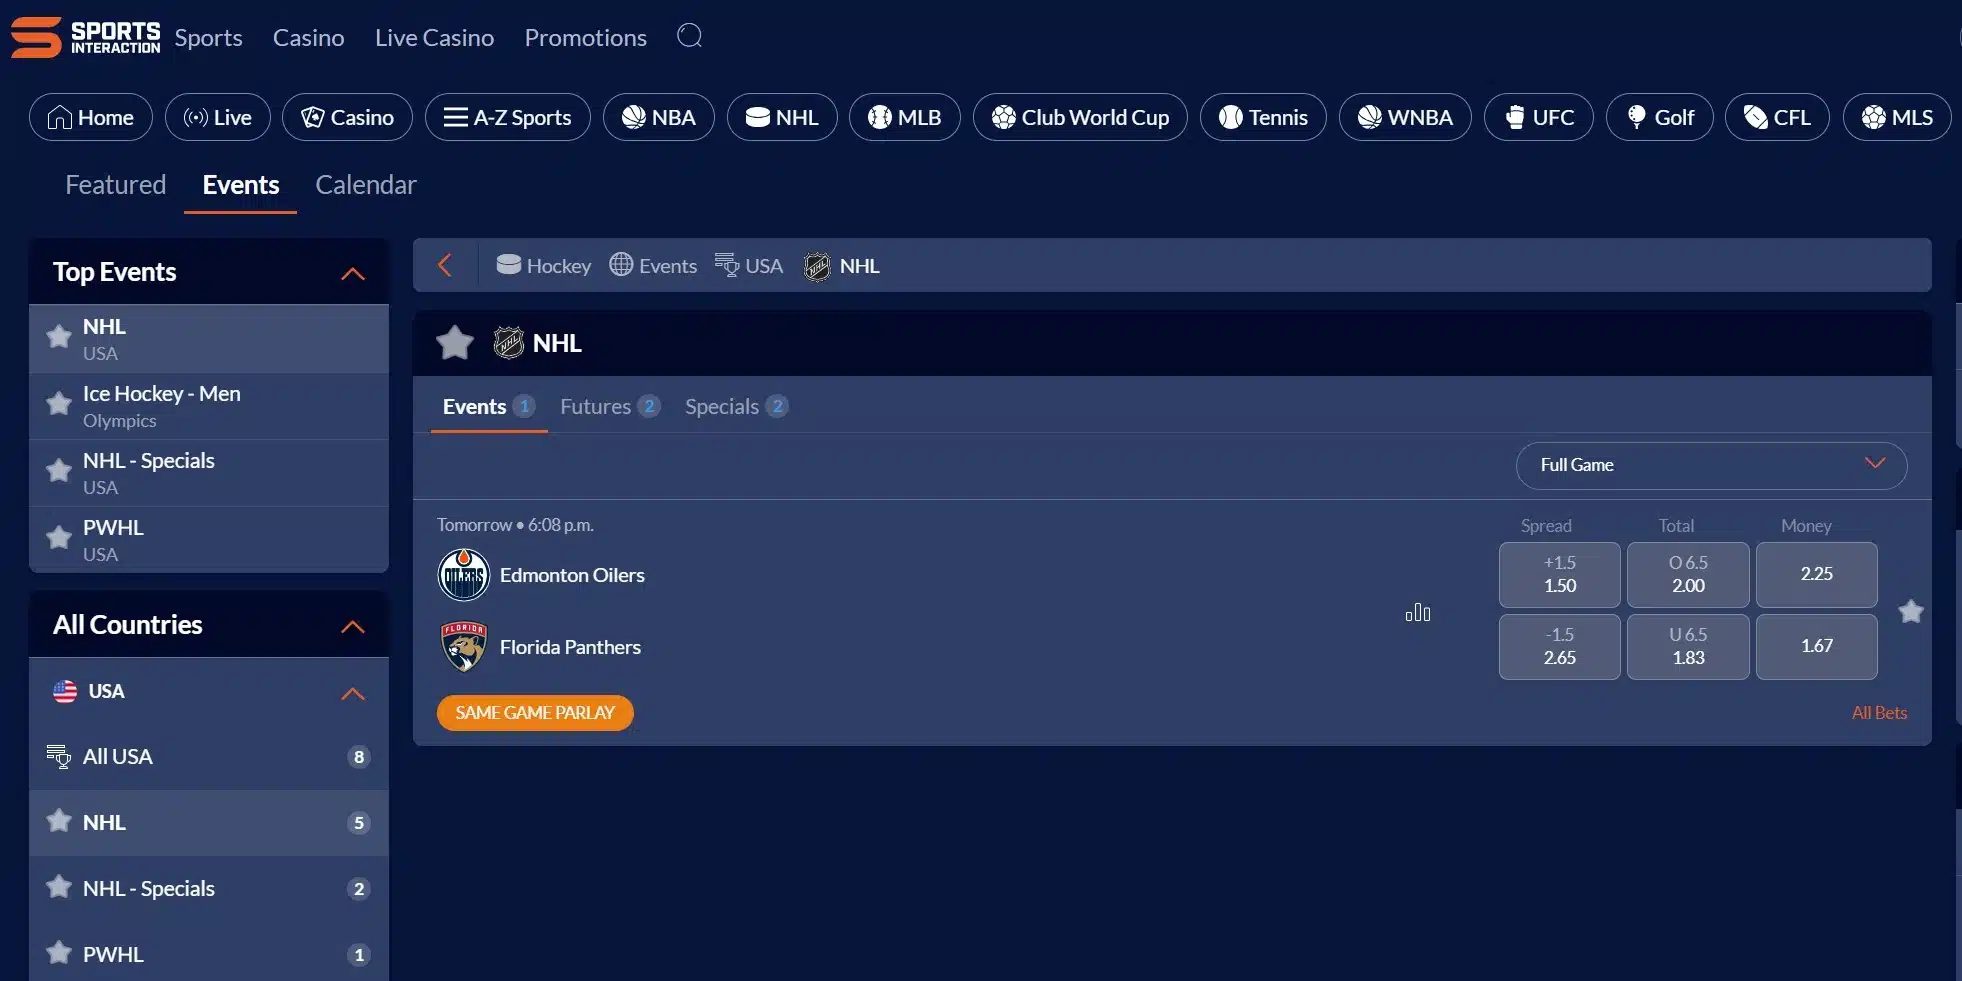This screenshot has width=1962, height=981.
Task: Open Sports in top navigation
Action: (x=209, y=37)
